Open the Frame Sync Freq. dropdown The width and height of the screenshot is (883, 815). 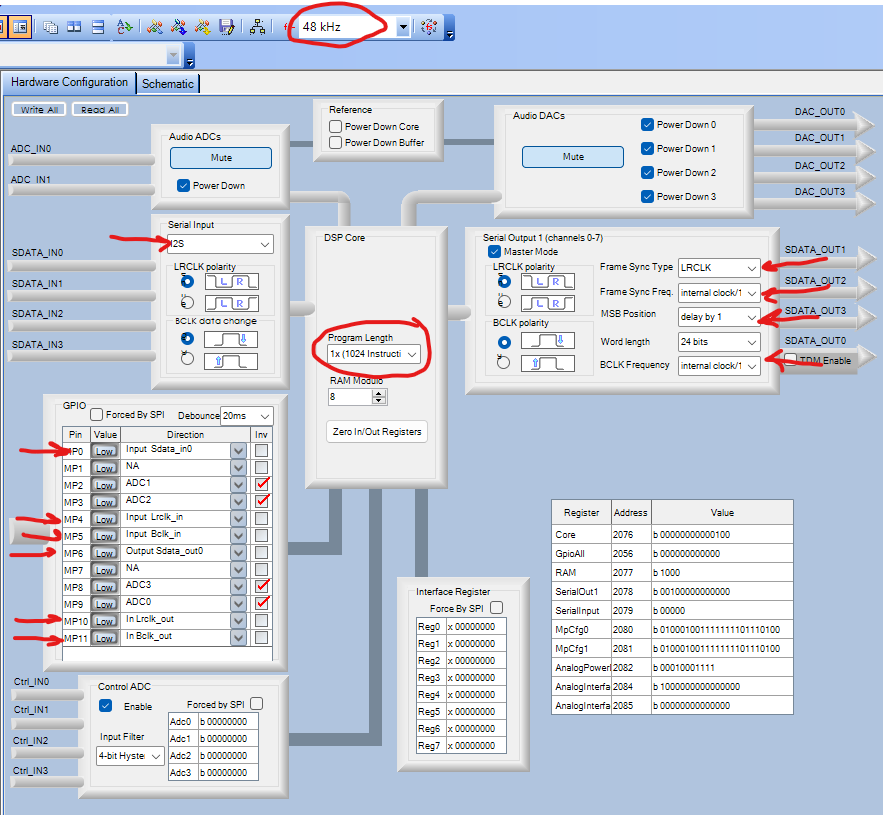pyautogui.click(x=752, y=293)
